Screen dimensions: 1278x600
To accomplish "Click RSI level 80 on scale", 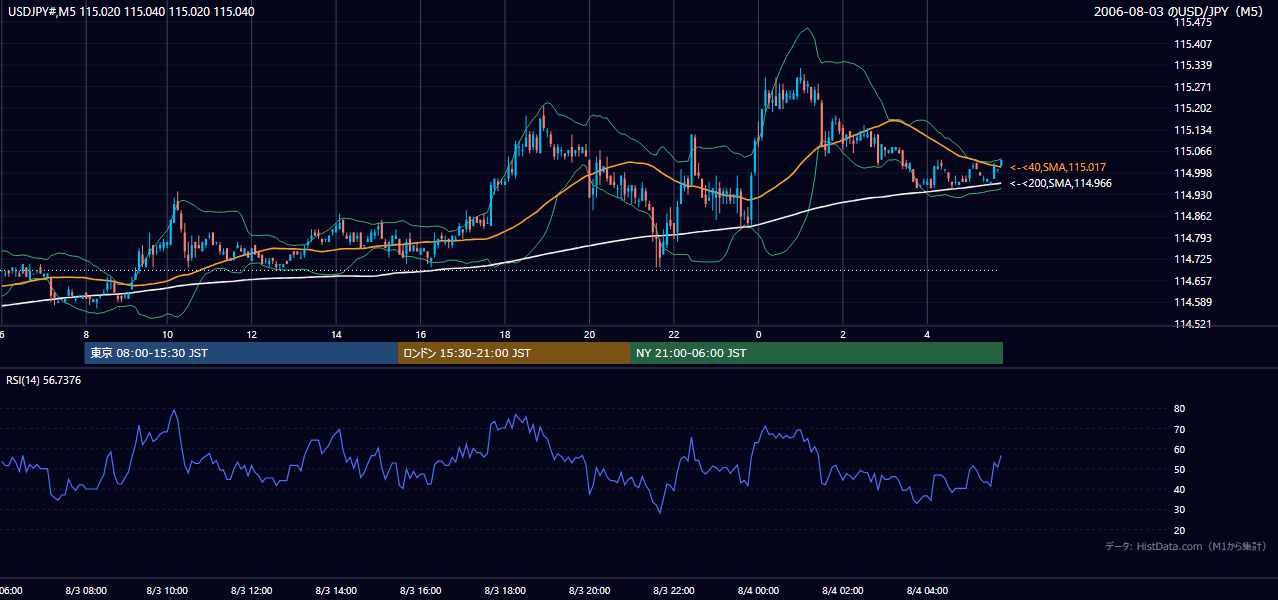I will click(x=1179, y=409).
